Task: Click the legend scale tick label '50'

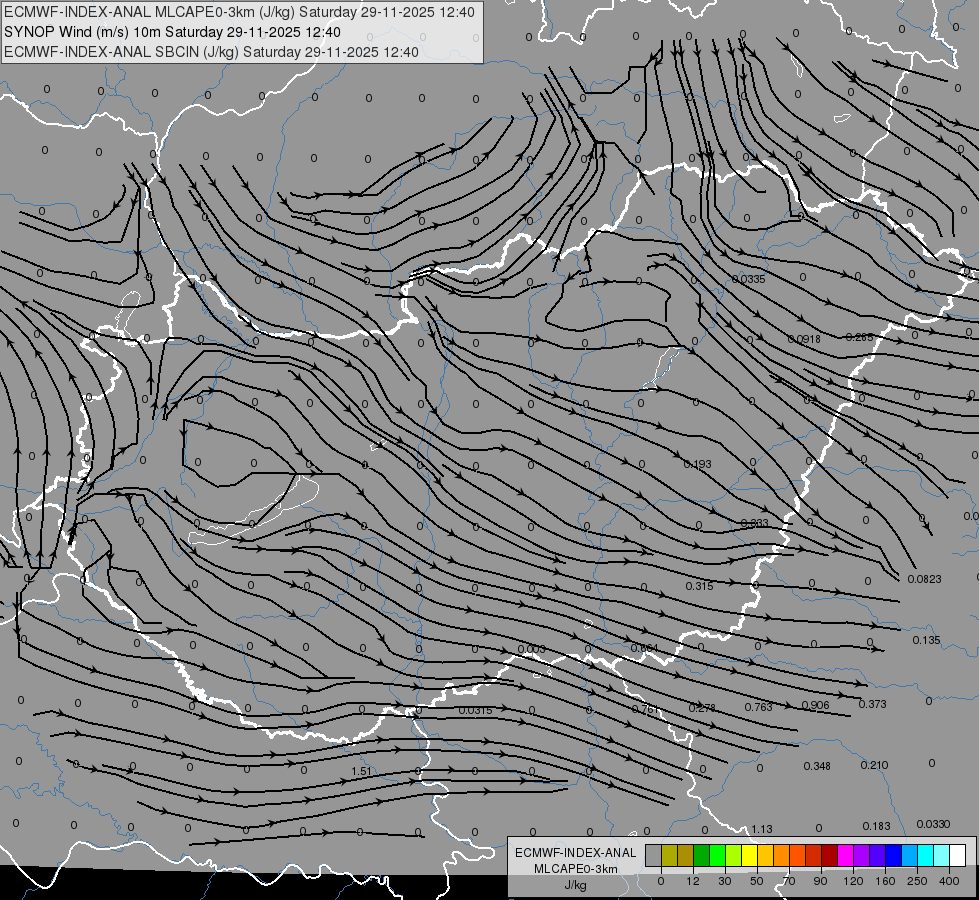Action: pyautogui.click(x=757, y=881)
